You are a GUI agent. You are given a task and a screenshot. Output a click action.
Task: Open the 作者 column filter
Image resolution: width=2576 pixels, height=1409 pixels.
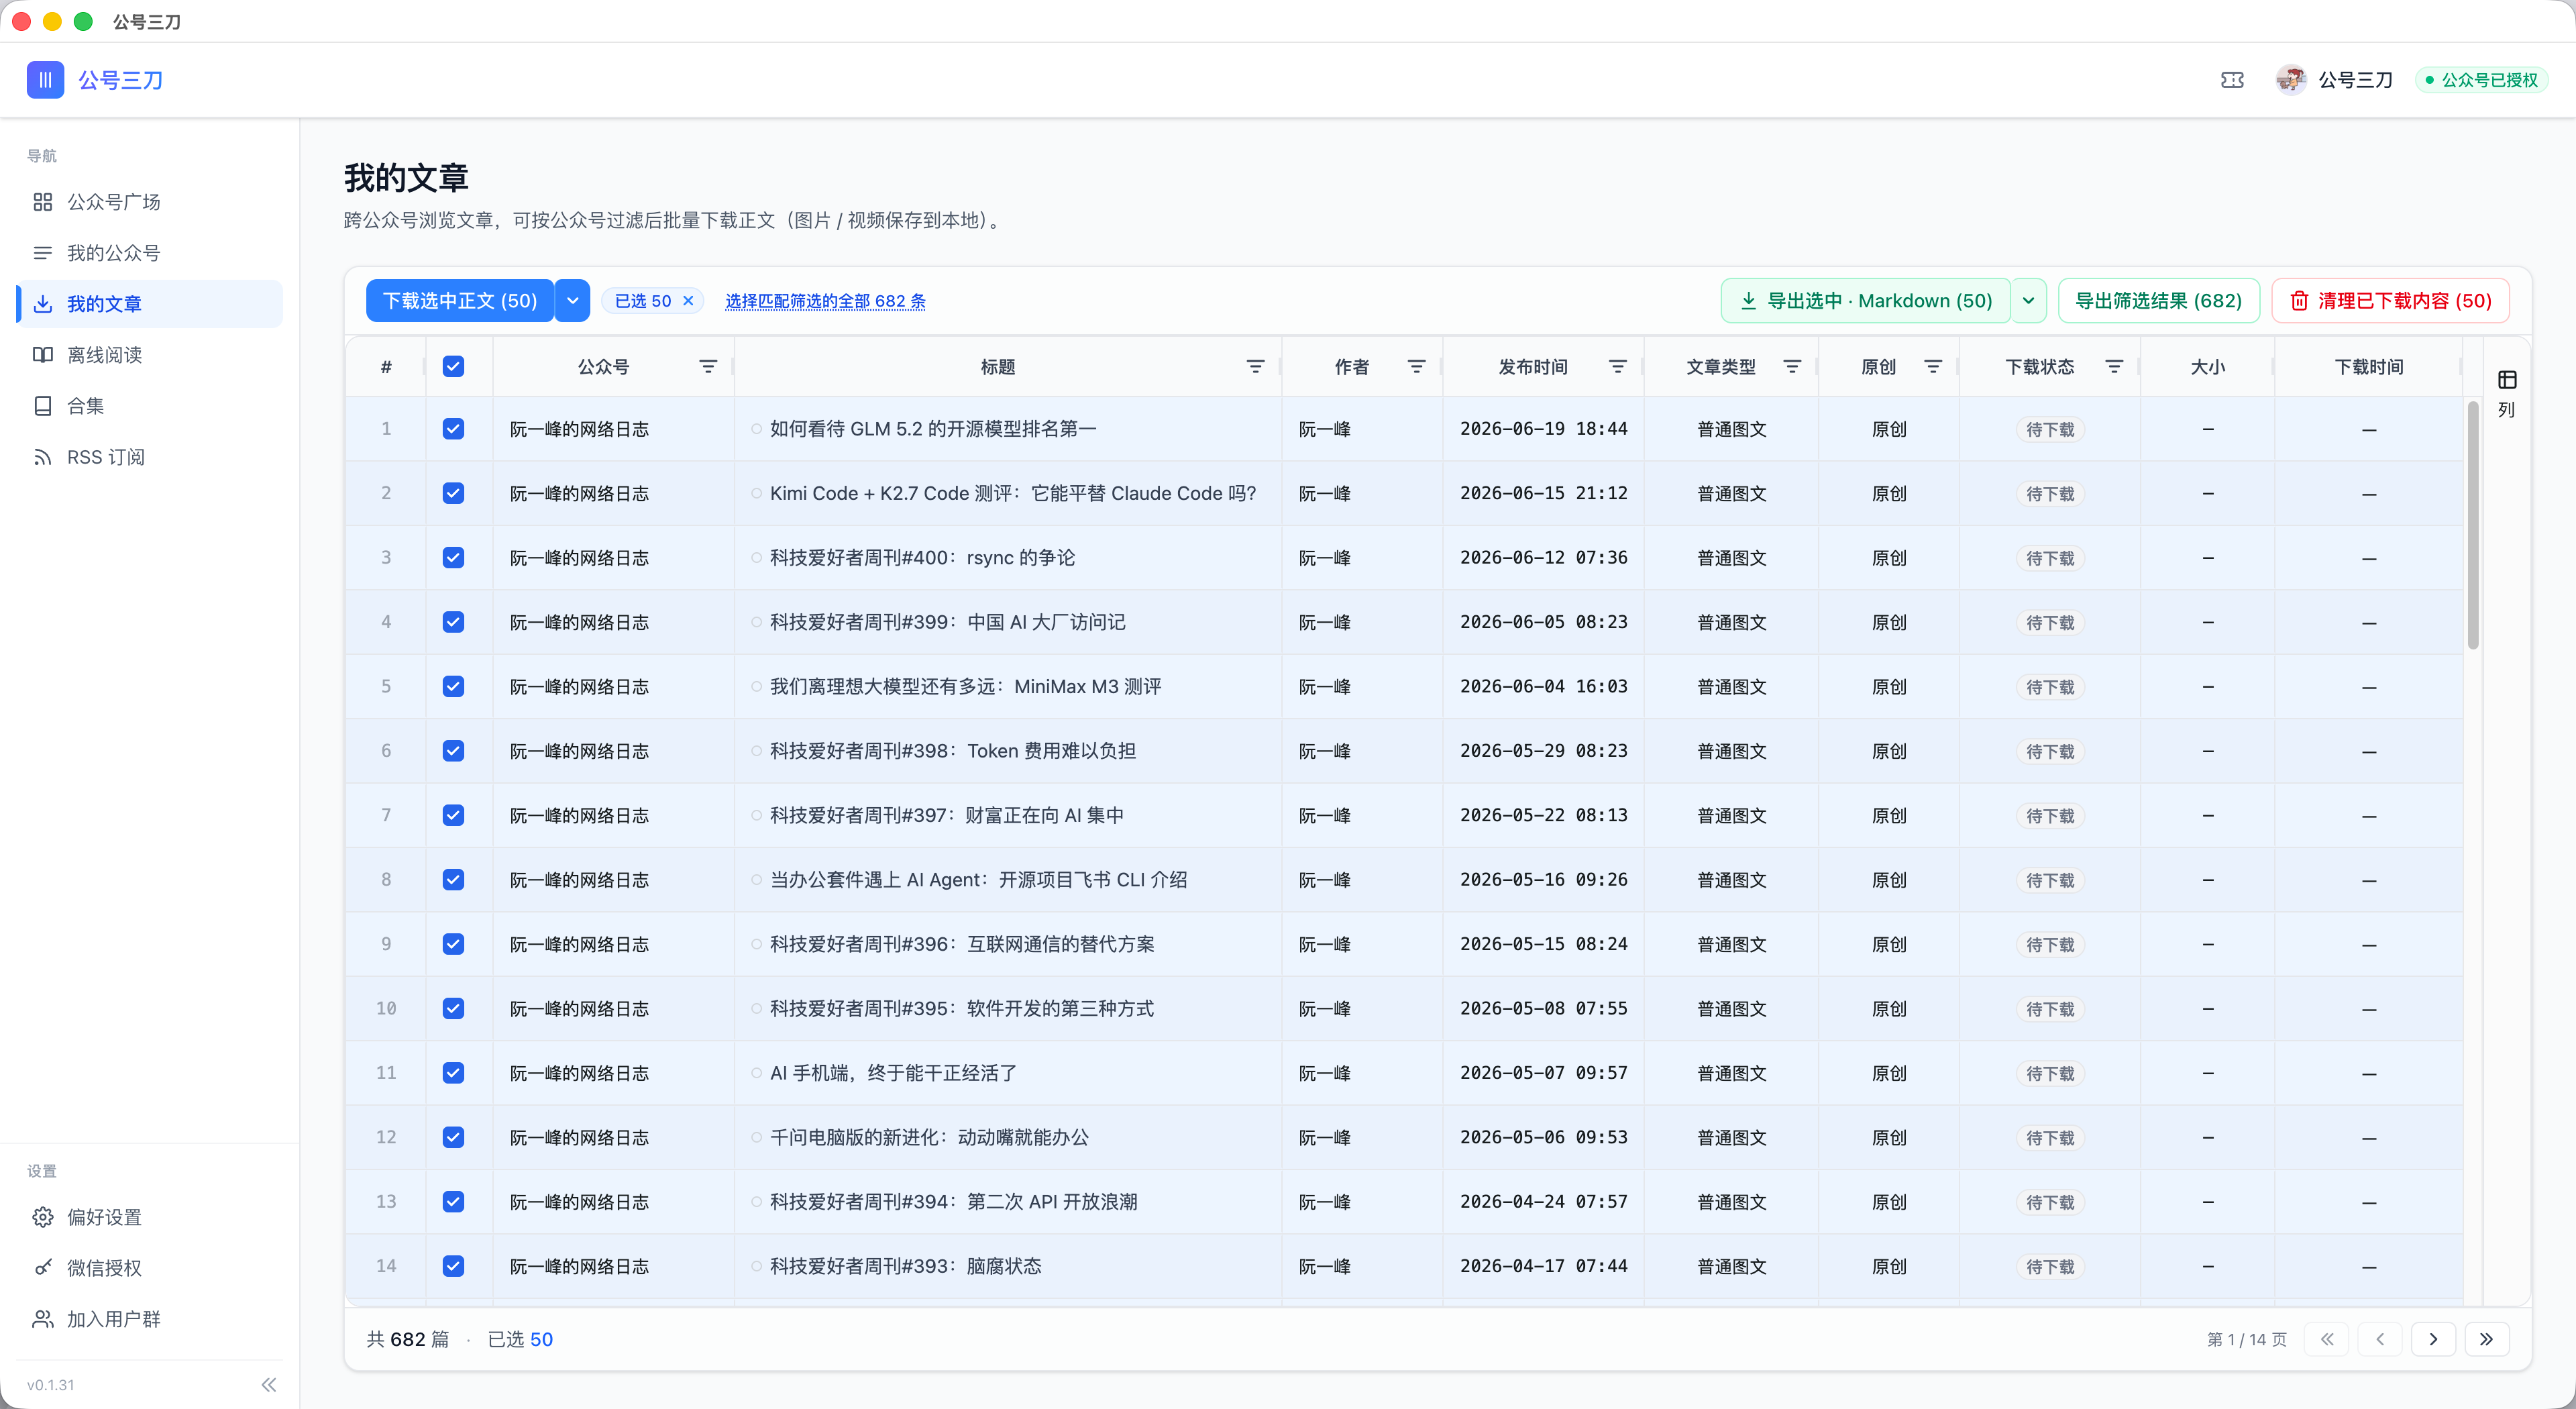tap(1416, 367)
